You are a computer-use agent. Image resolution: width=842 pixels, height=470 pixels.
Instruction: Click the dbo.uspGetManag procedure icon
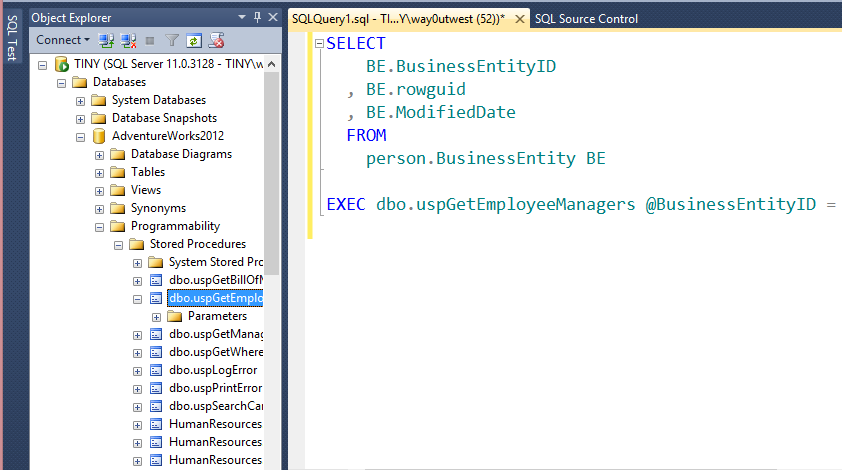pos(156,334)
